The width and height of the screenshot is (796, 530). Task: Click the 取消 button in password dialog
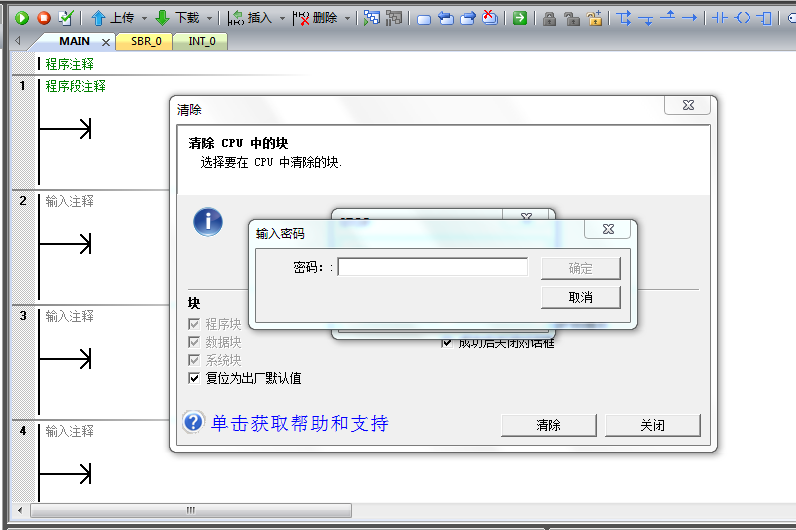(580, 297)
